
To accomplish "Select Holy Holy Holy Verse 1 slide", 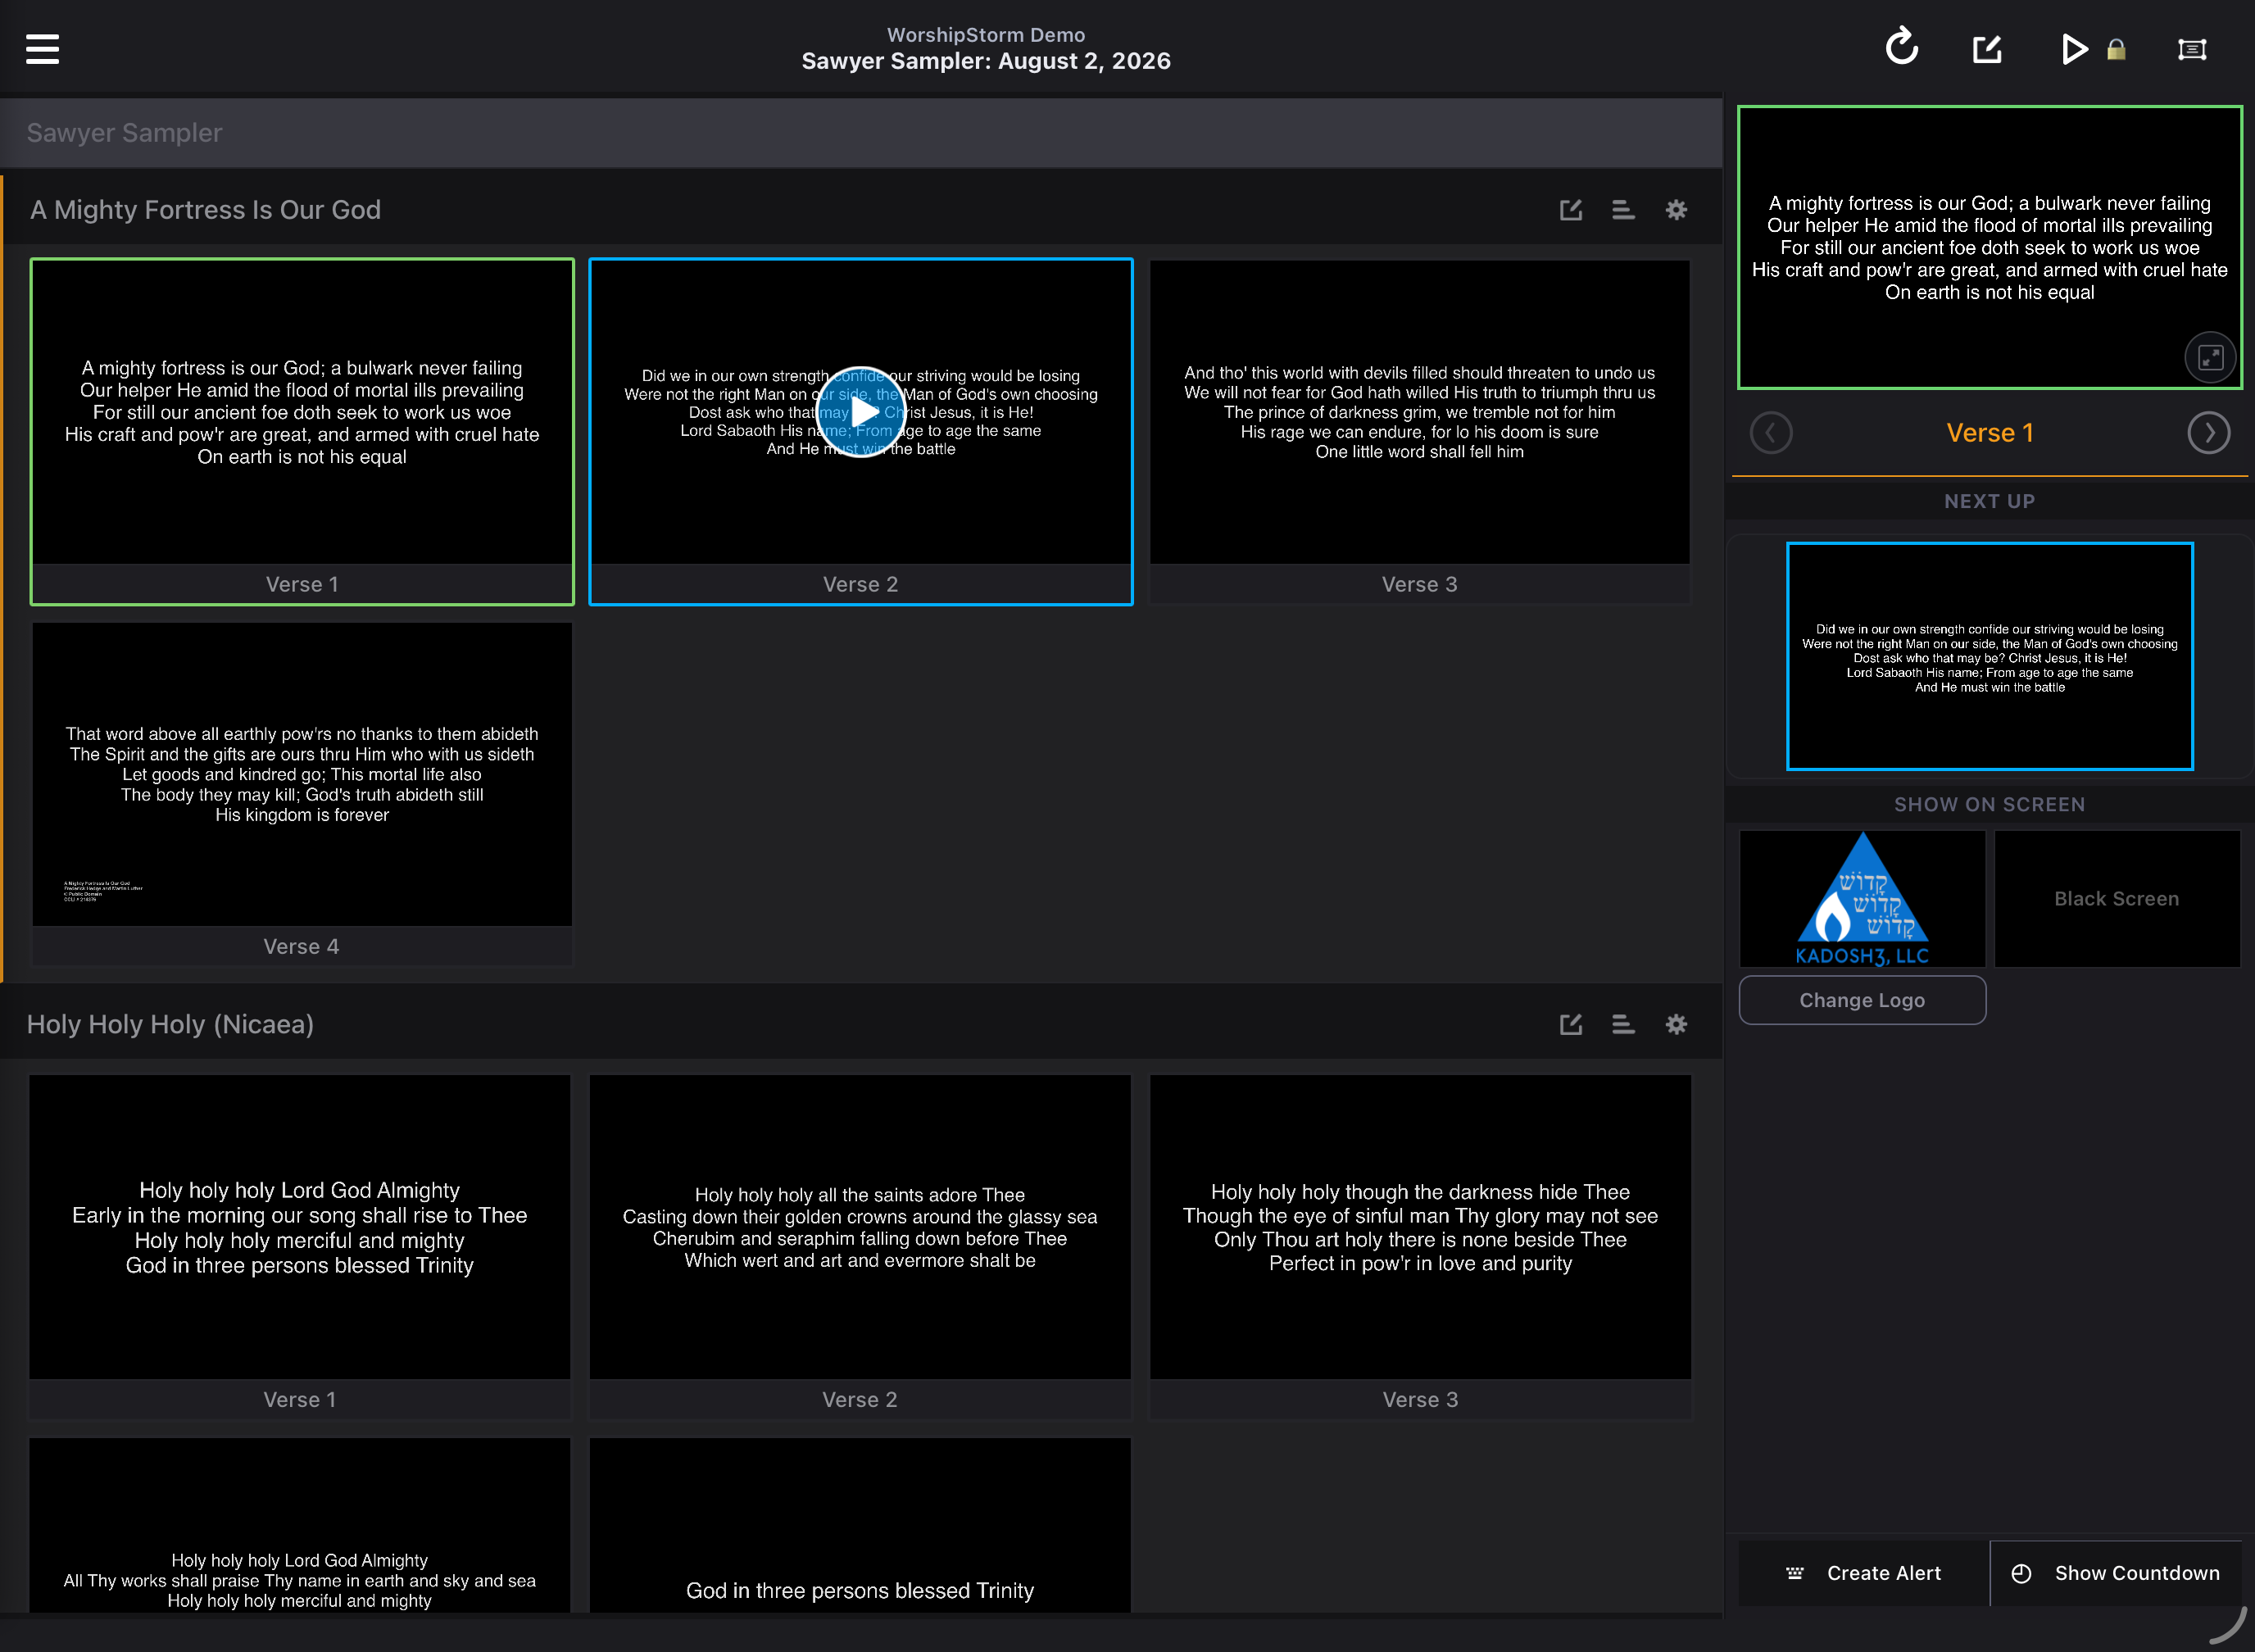I will pos(300,1247).
